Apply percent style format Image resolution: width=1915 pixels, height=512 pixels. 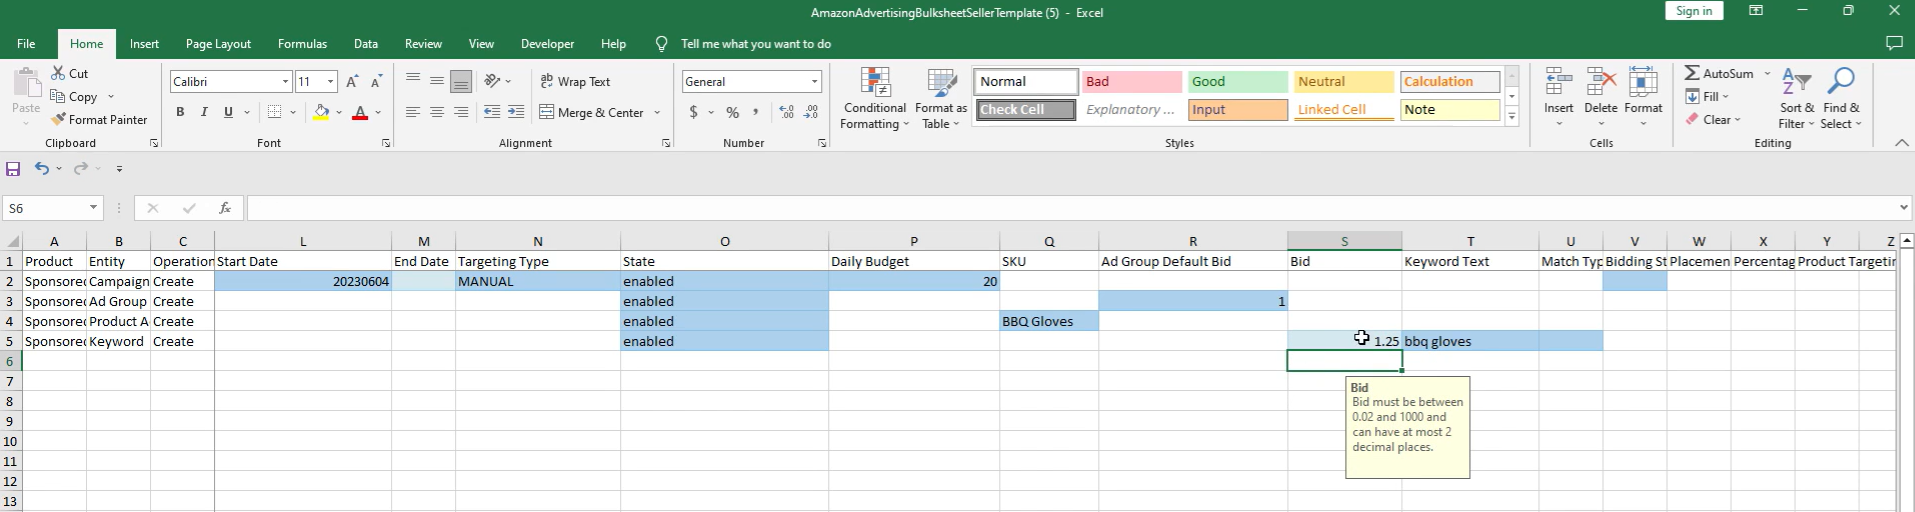(x=733, y=112)
